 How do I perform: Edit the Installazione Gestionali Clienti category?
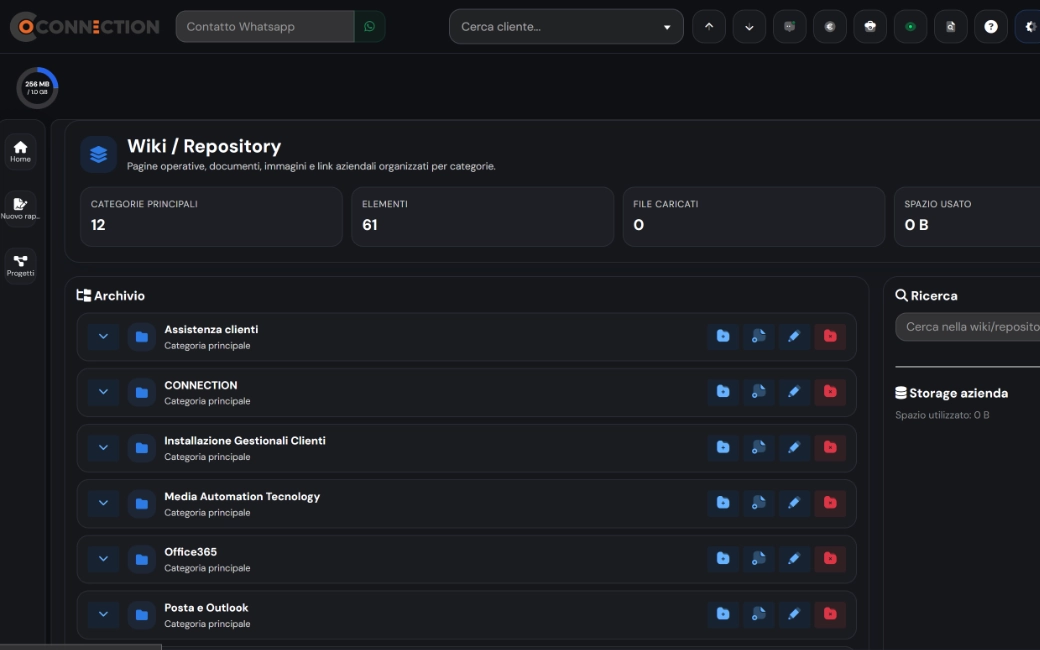(794, 448)
